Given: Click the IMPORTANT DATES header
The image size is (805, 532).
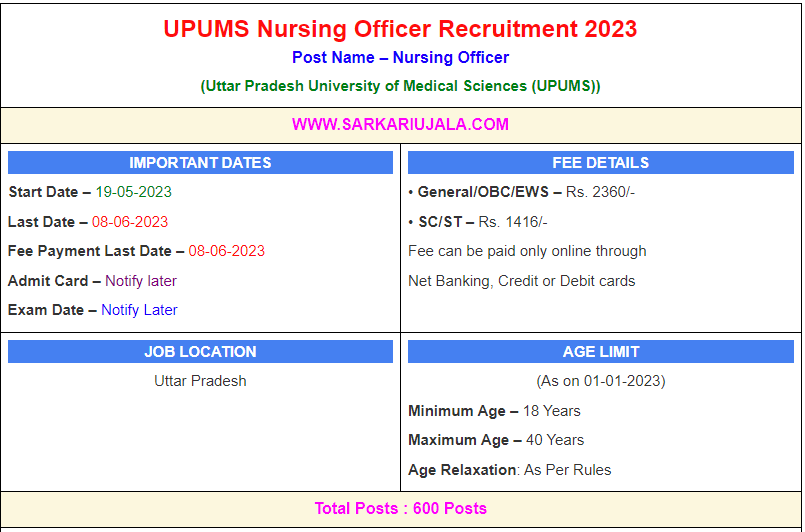Looking at the screenshot, I should (x=200, y=163).
